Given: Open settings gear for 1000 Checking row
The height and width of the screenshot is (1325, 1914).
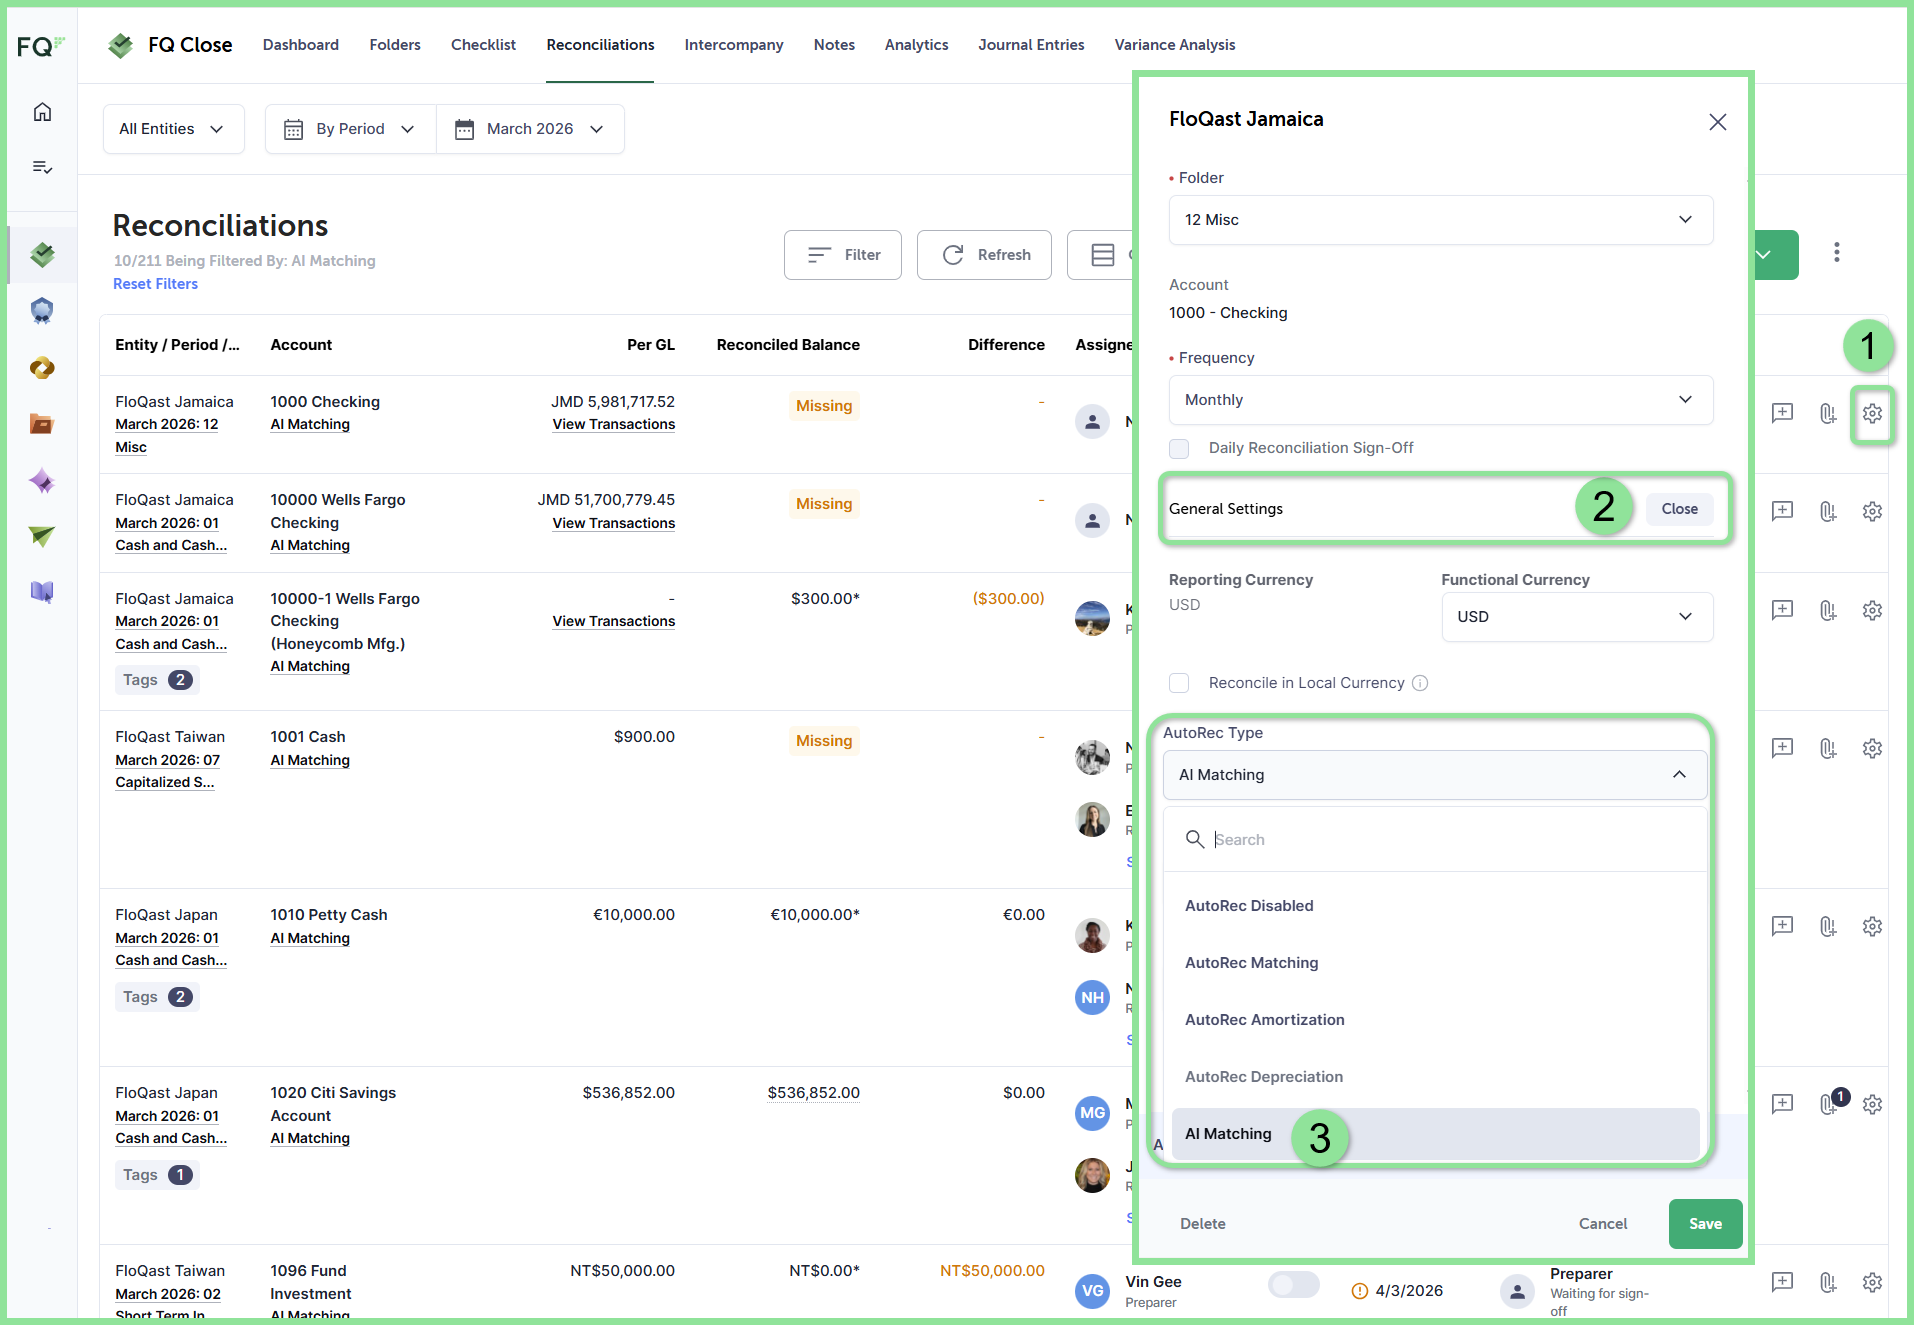Looking at the screenshot, I should (1872, 413).
